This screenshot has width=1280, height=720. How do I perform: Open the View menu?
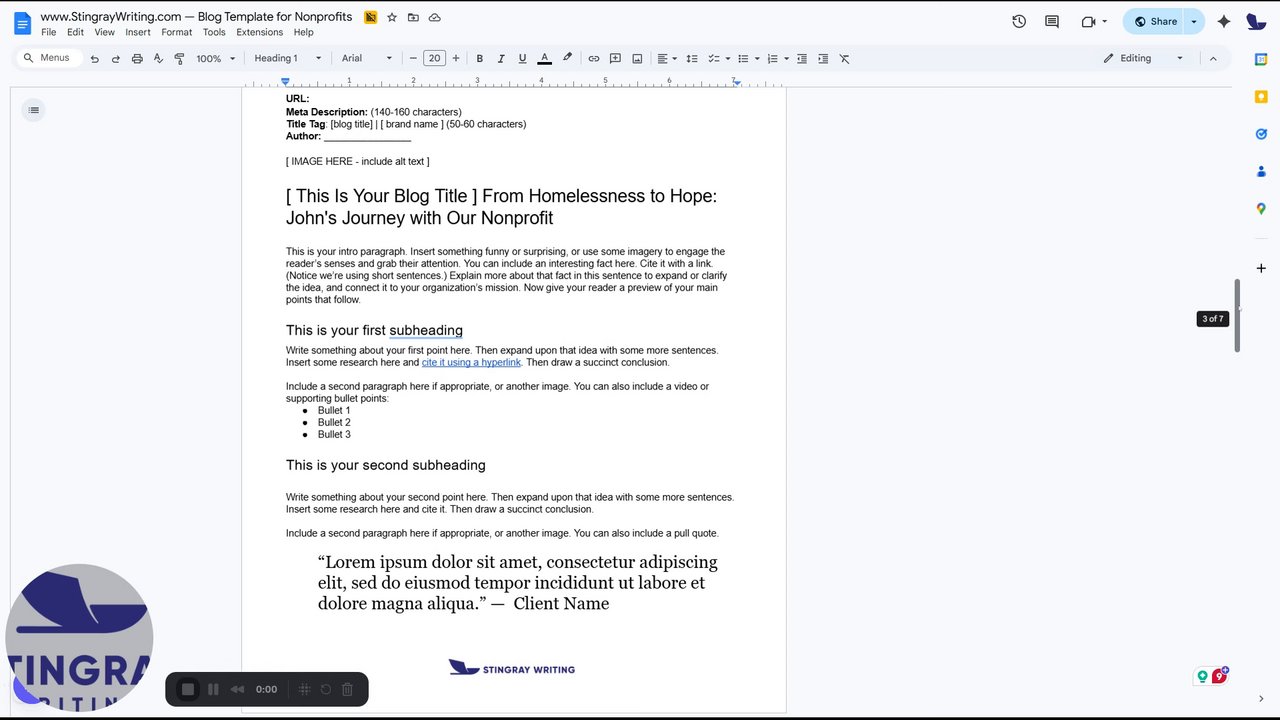point(104,32)
